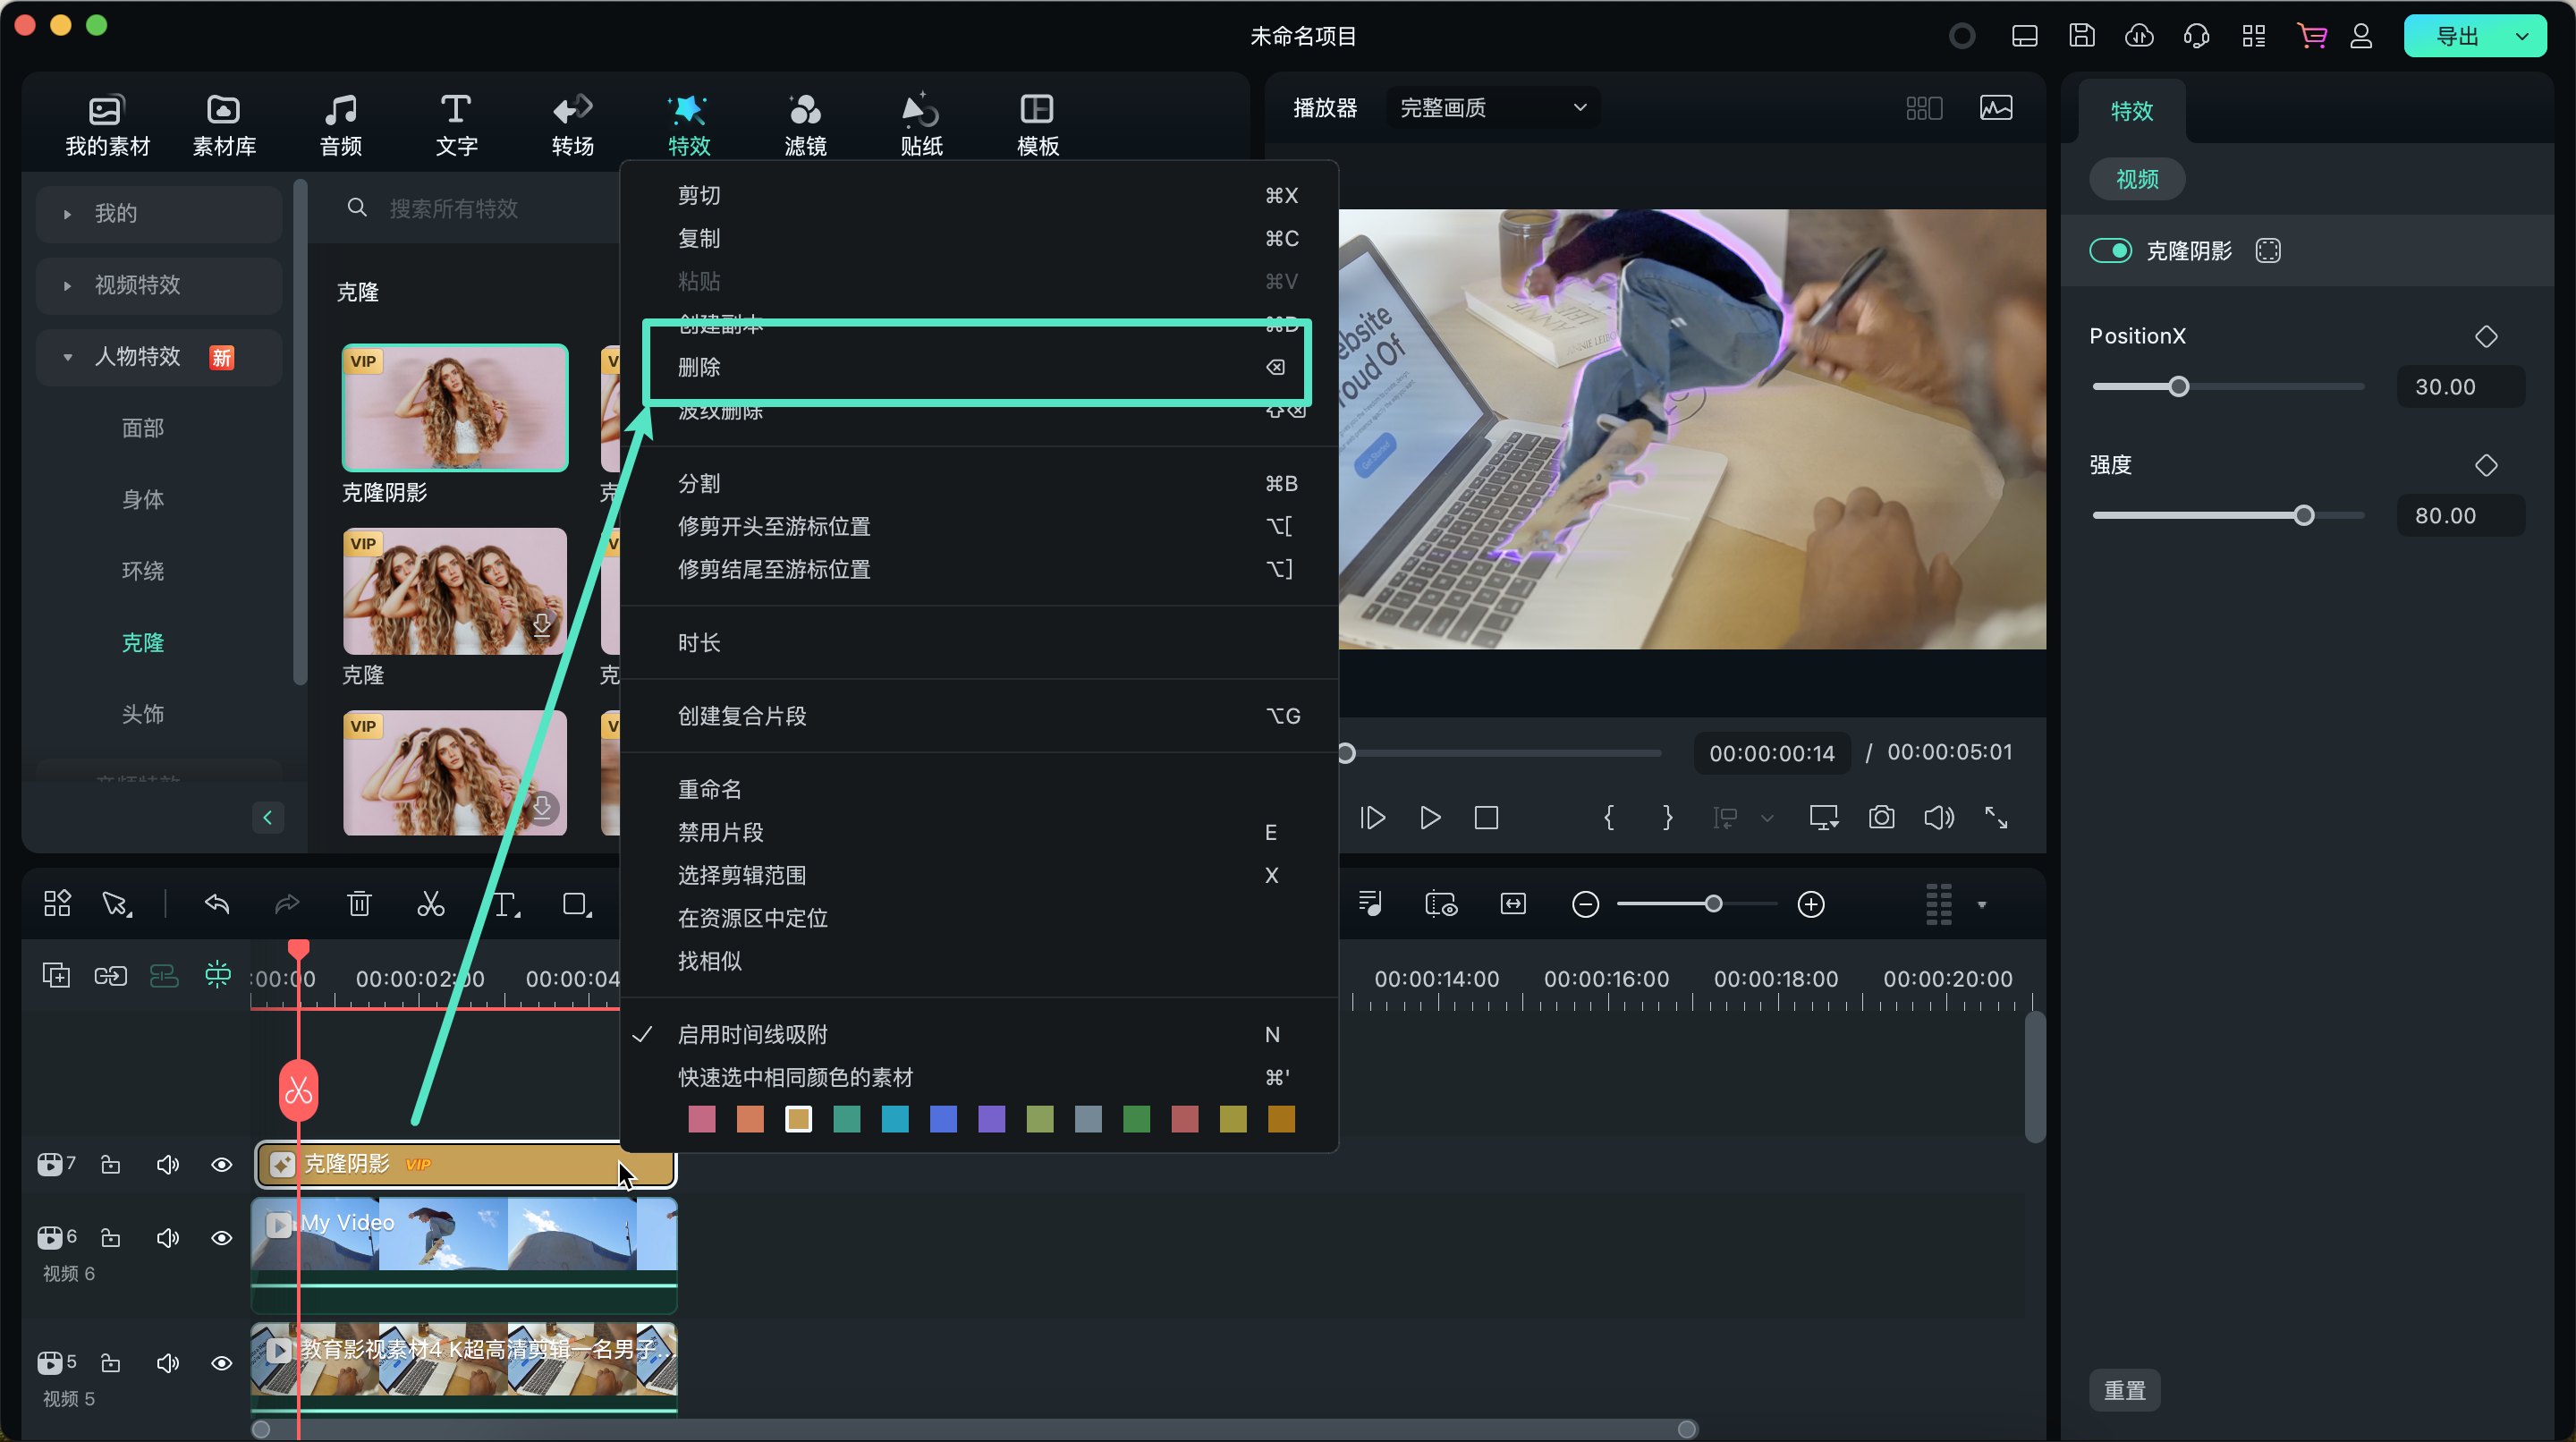Screen dimensions: 2576x1442
Task: Click the zoom-out minus timeline icon
Action: point(1585,905)
